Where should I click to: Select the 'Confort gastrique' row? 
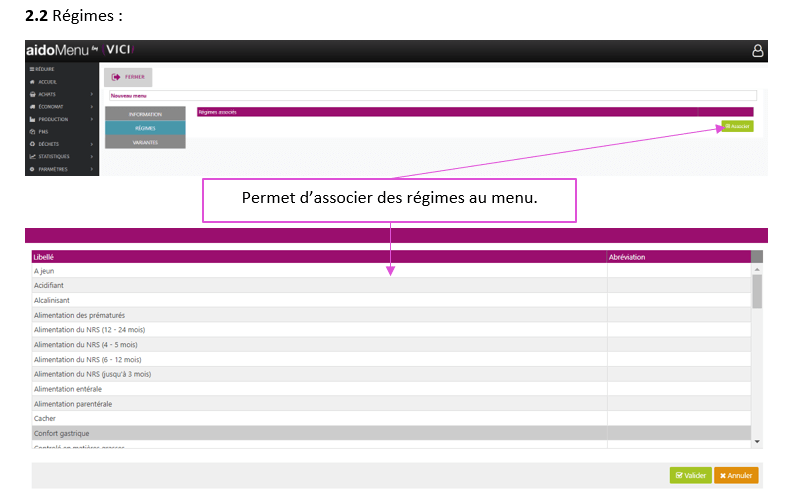coord(391,433)
